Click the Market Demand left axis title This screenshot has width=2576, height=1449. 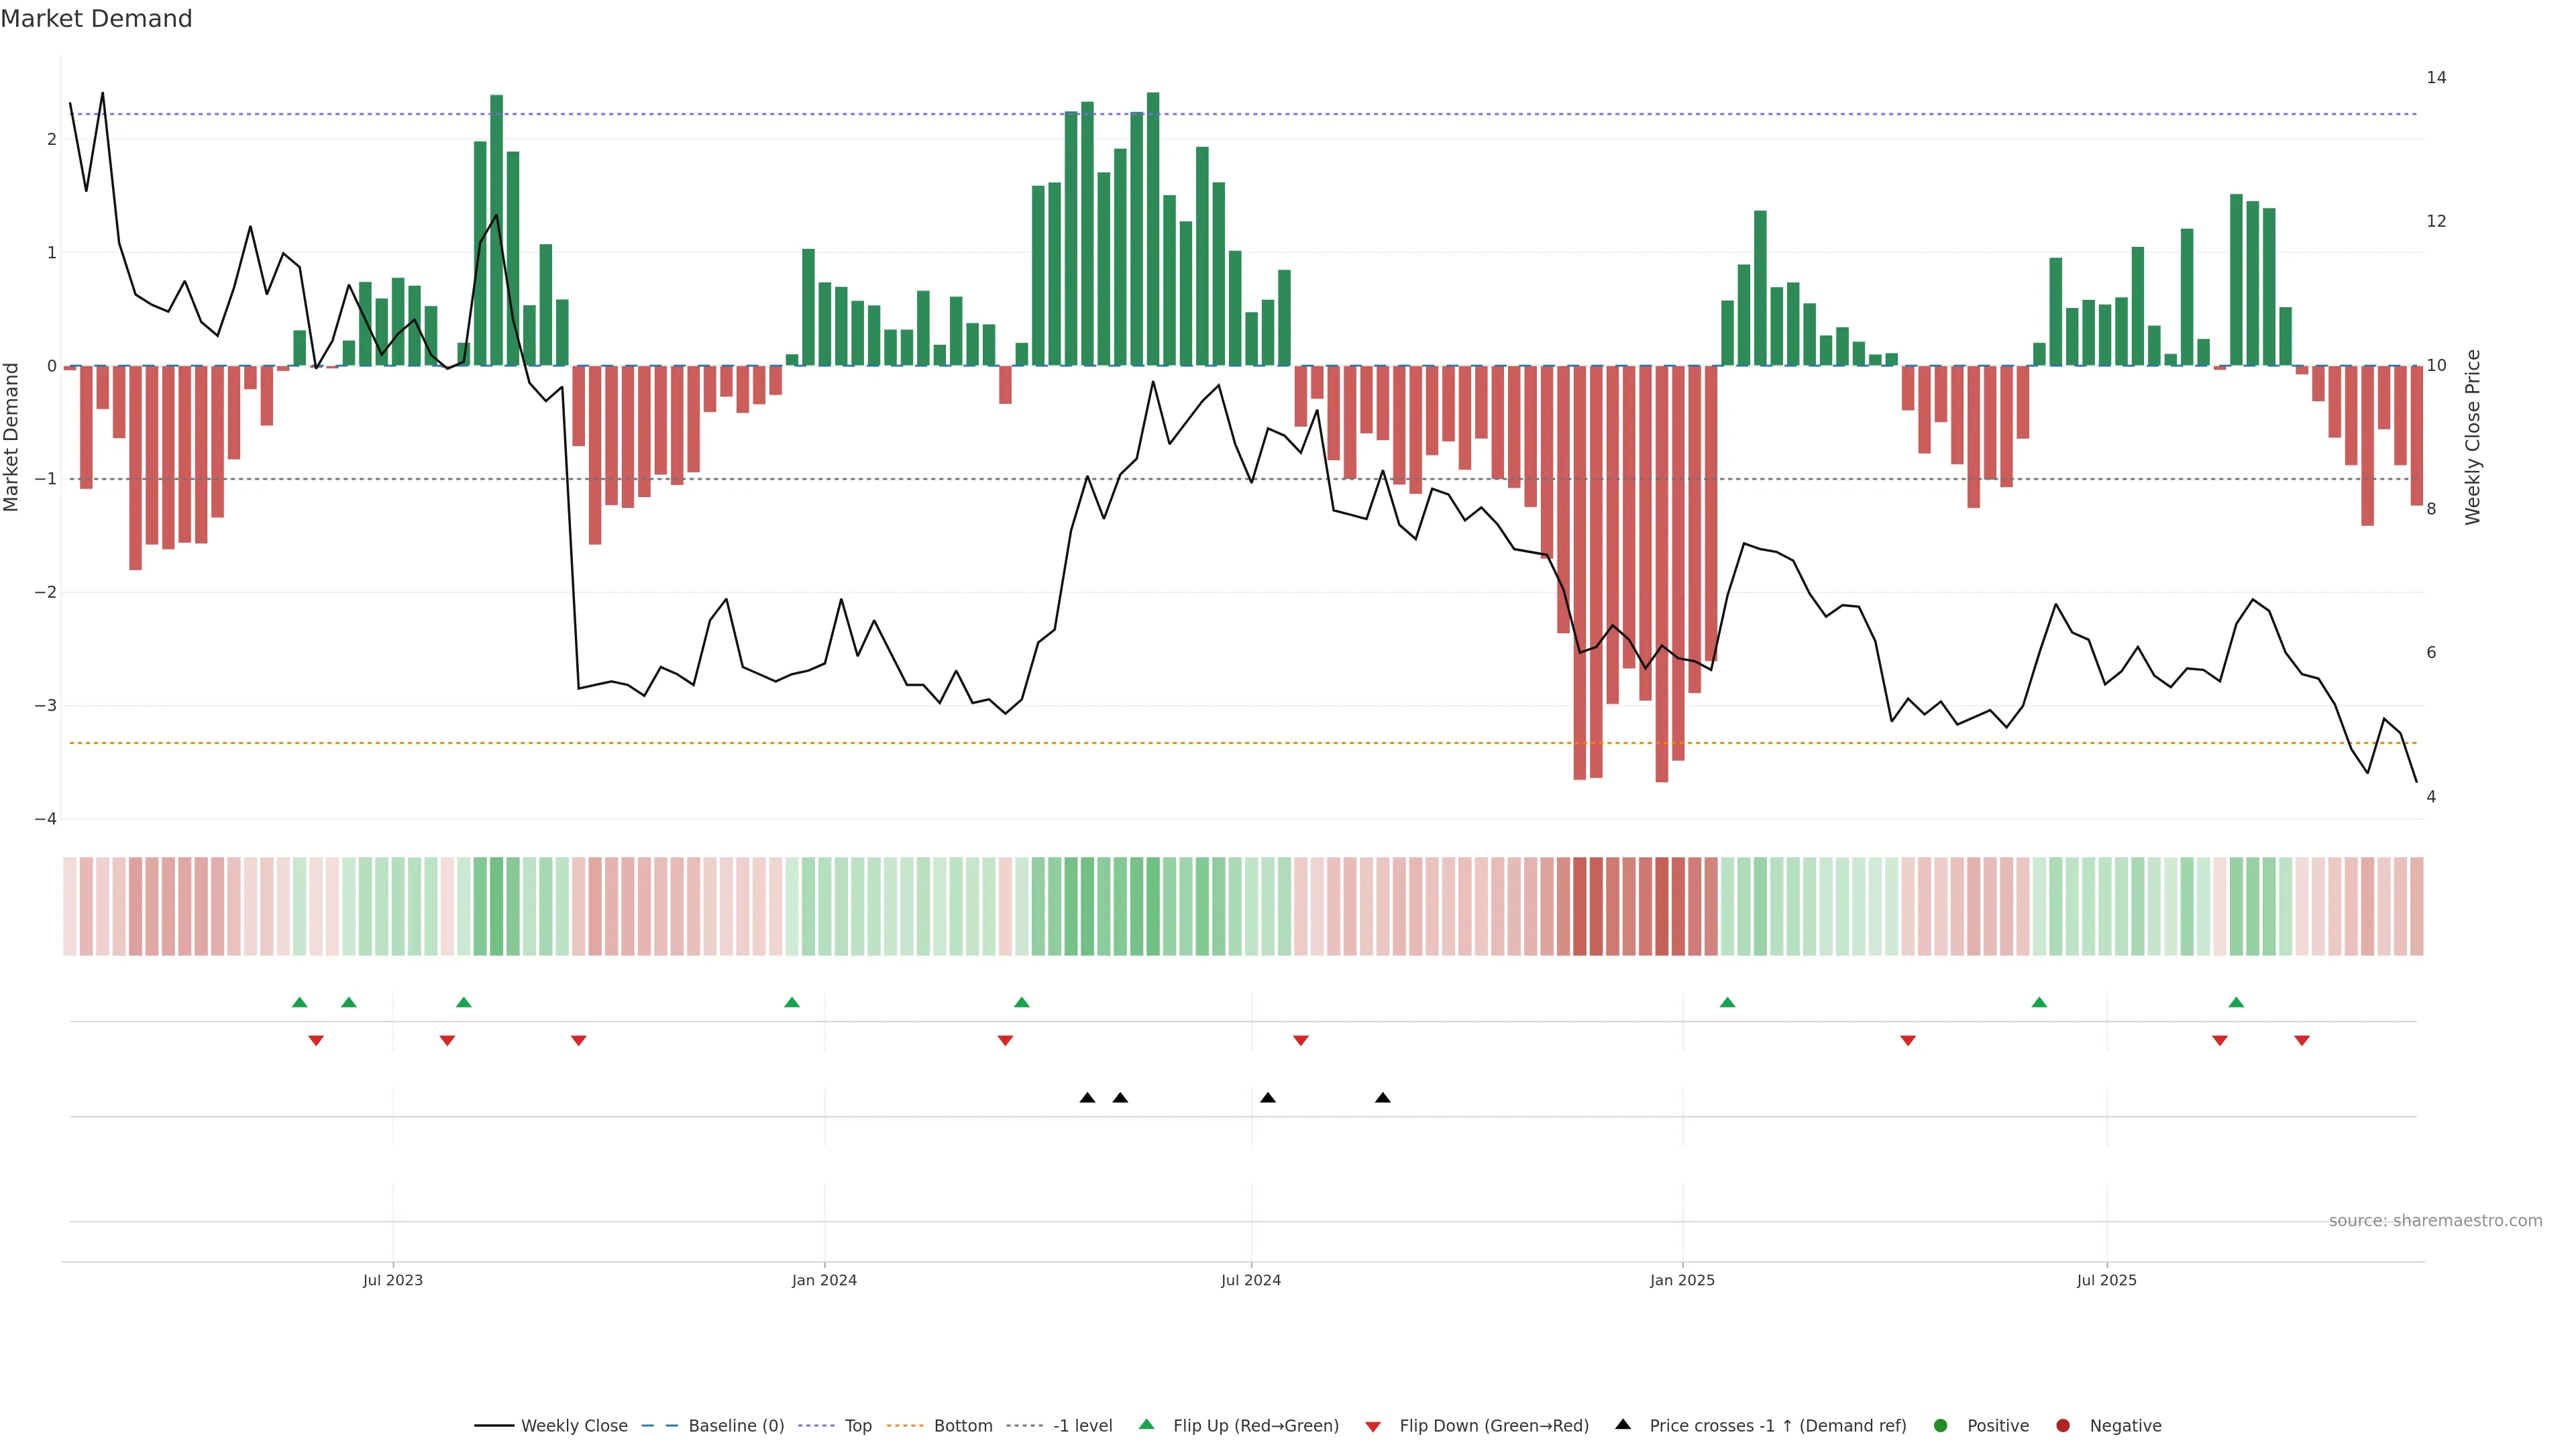tap(12, 437)
